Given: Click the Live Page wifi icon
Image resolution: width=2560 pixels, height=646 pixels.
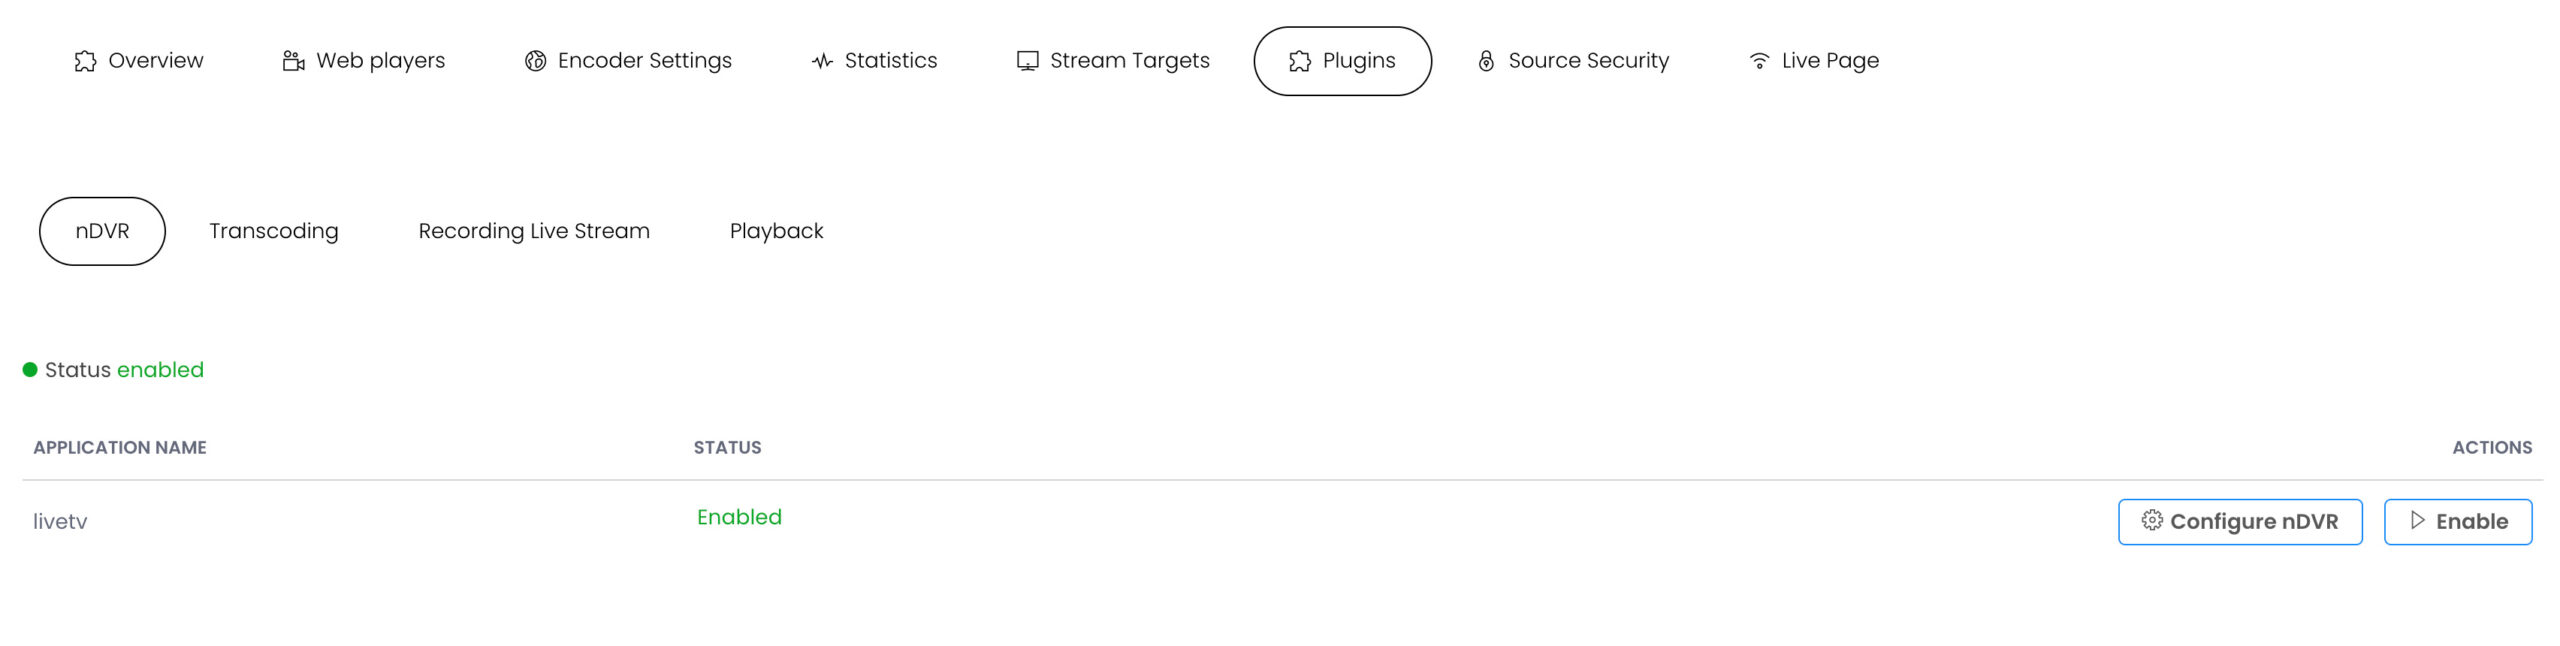Looking at the screenshot, I should point(1758,61).
